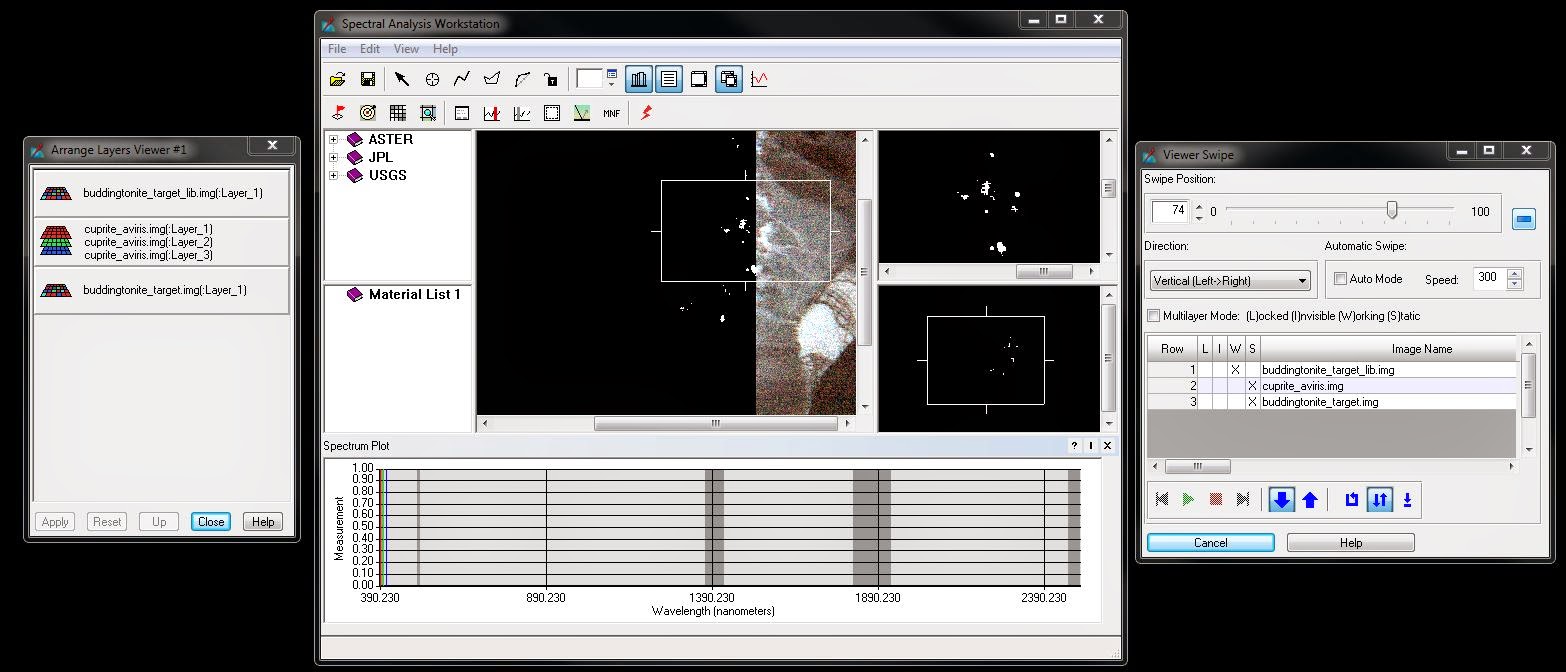Choose the polygon drawing tool
Screen dimensions: 1566x672
pos(491,79)
